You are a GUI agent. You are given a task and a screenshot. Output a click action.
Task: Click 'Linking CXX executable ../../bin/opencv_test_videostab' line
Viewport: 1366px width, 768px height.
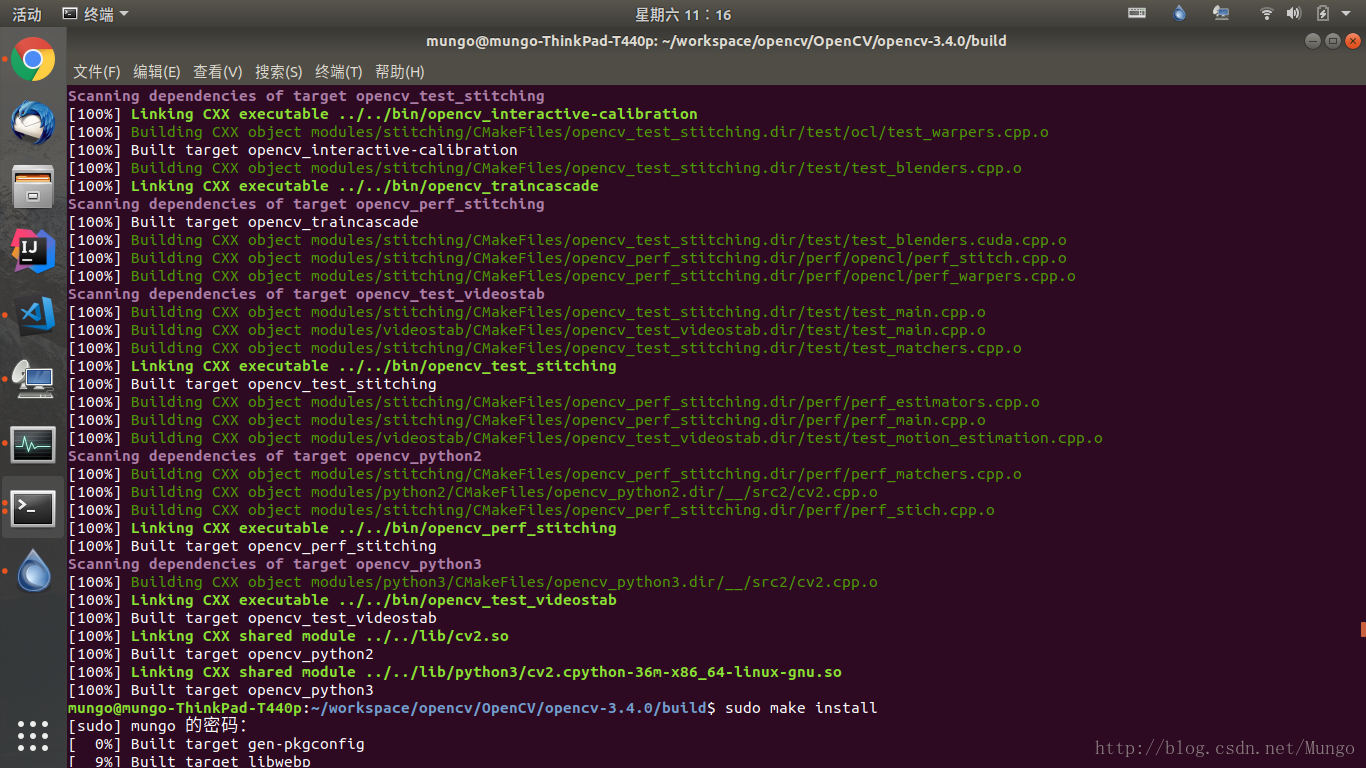342,600
